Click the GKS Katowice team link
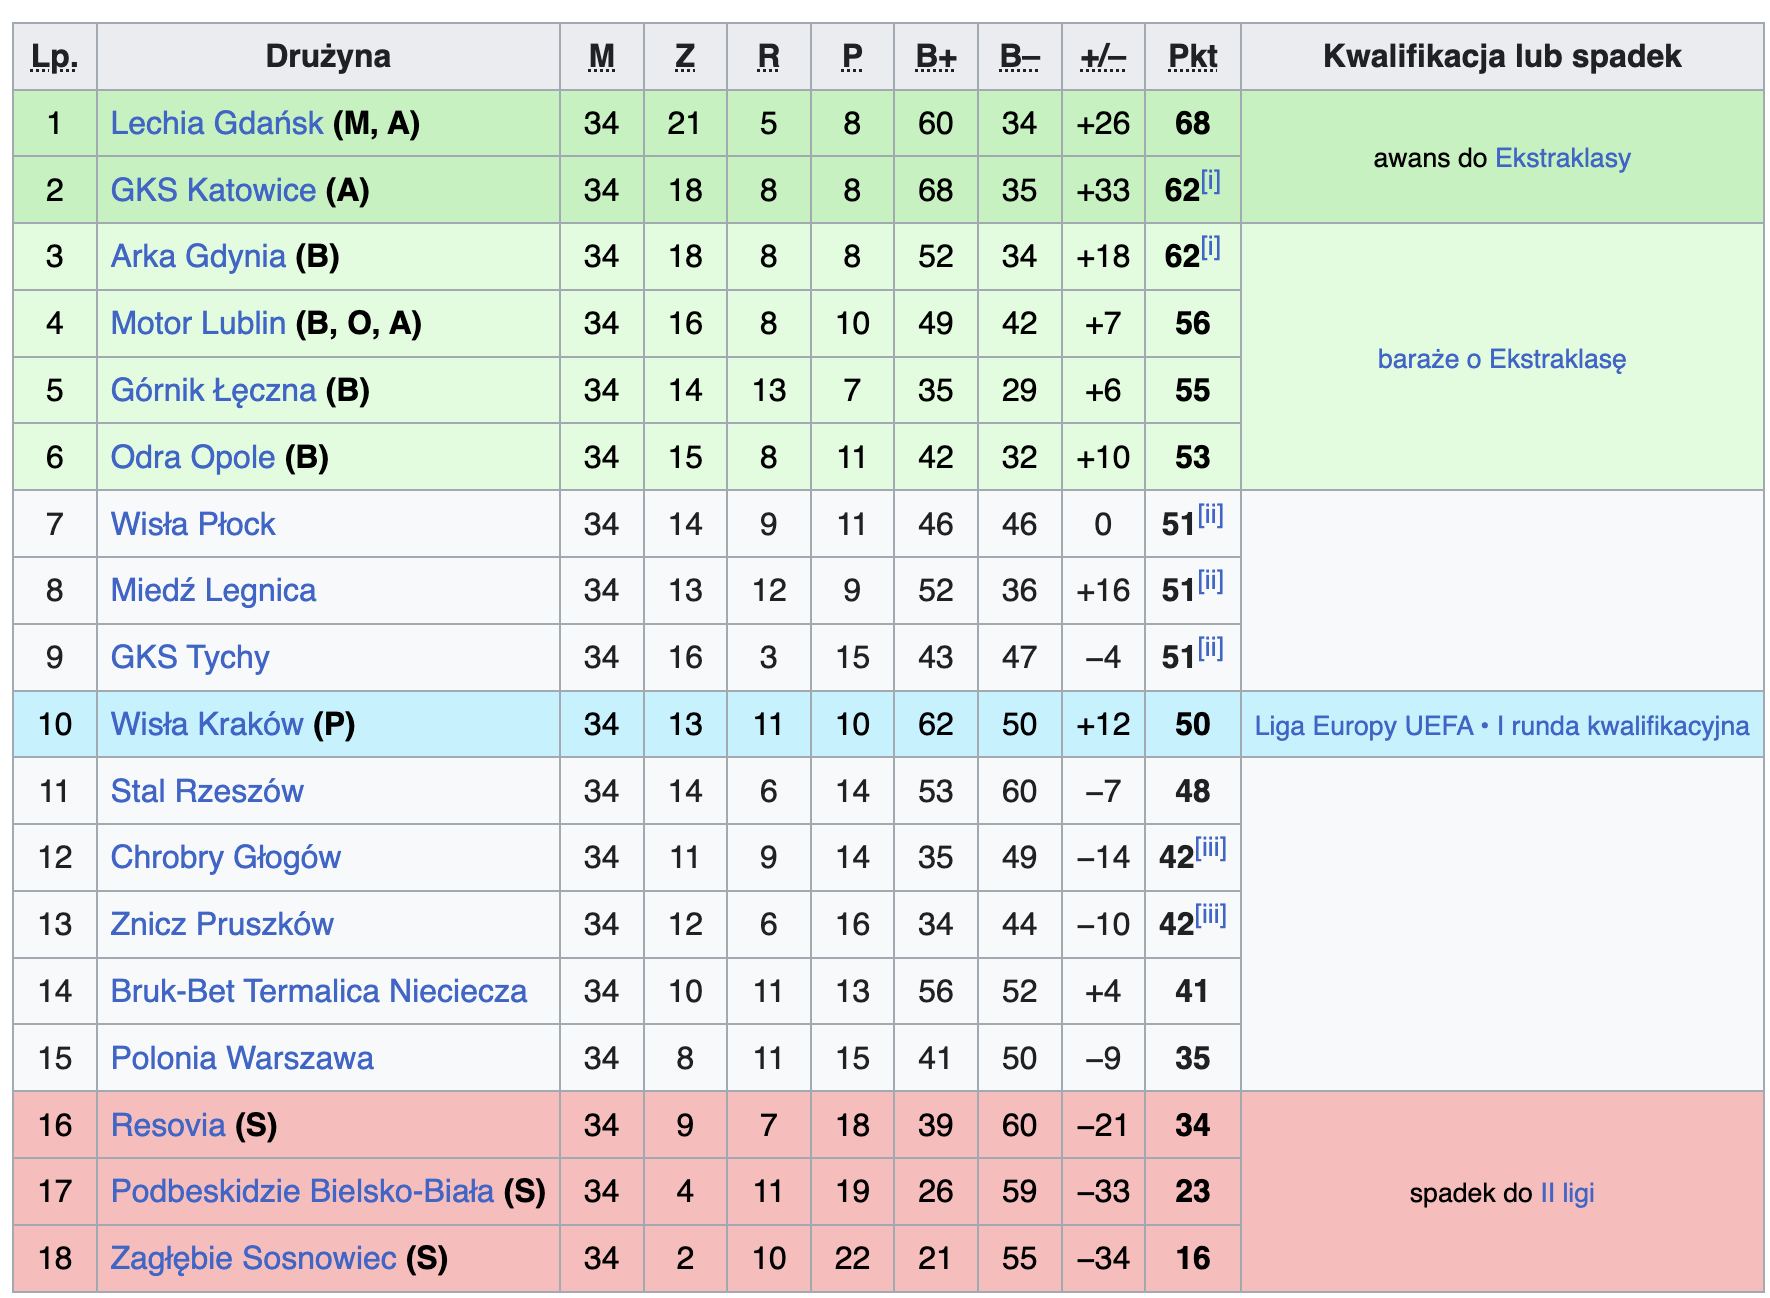The width and height of the screenshot is (1770, 1298). click(213, 190)
